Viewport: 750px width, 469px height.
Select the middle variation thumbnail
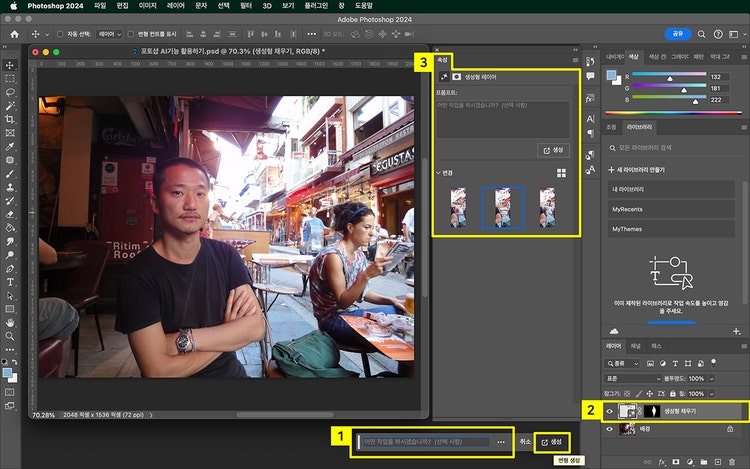click(502, 208)
